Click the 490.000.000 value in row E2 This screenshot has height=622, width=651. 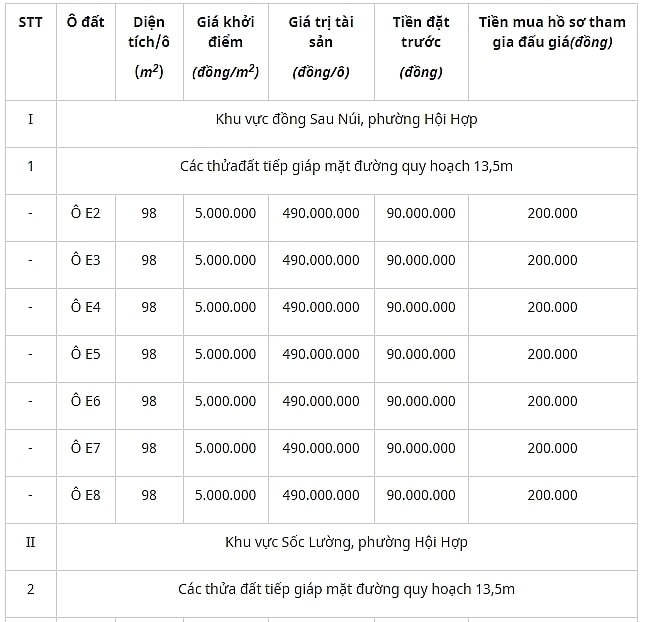[x=321, y=213]
